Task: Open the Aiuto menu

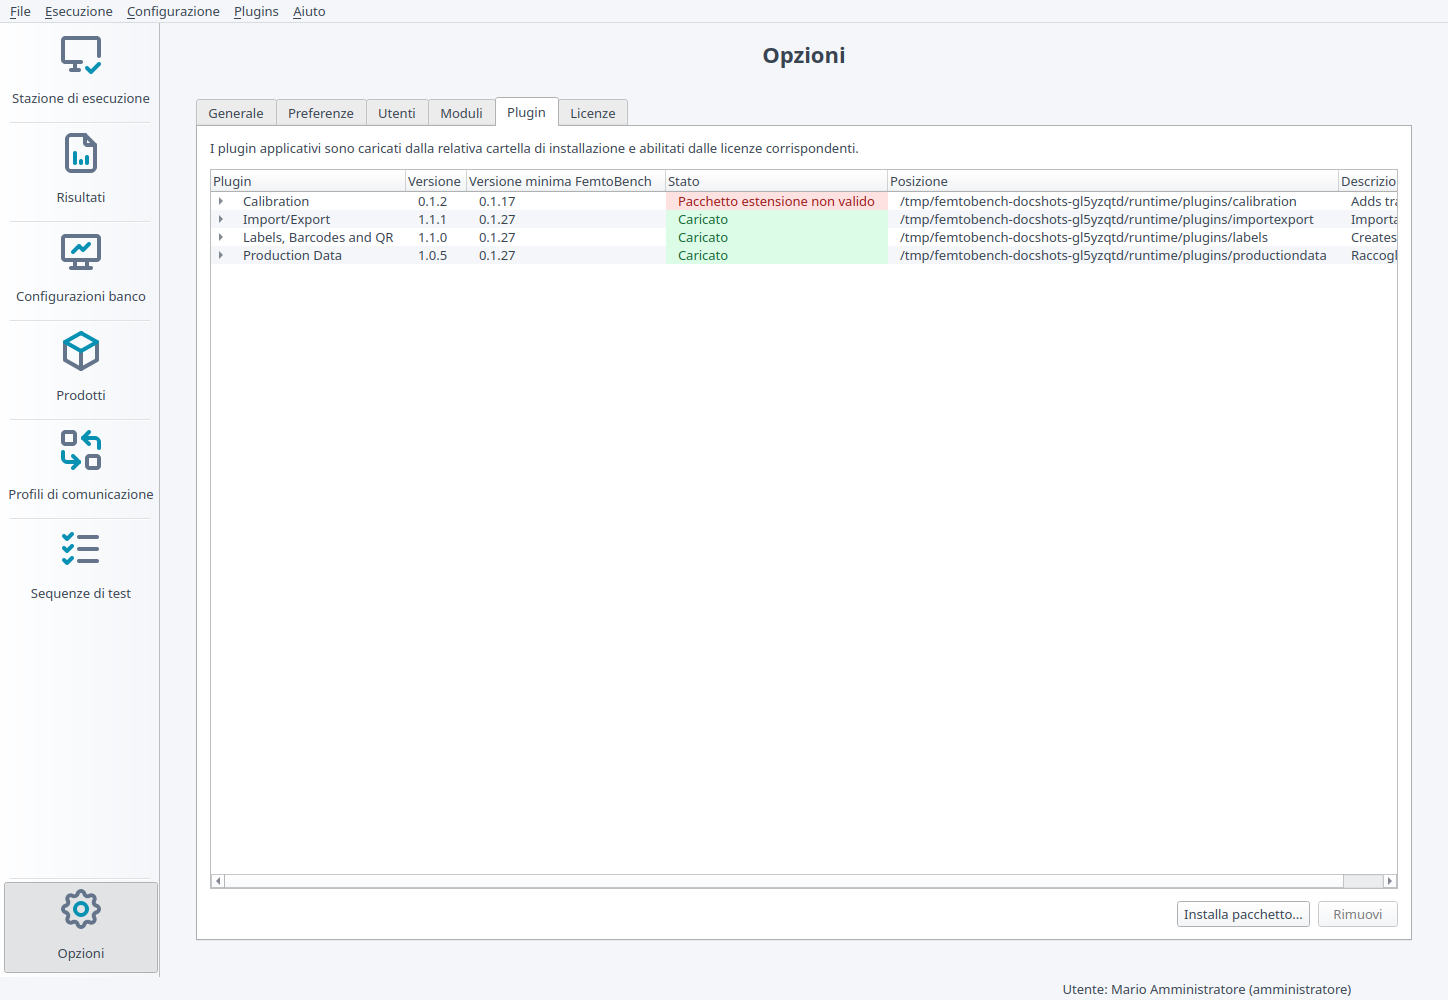Action: coord(309,11)
